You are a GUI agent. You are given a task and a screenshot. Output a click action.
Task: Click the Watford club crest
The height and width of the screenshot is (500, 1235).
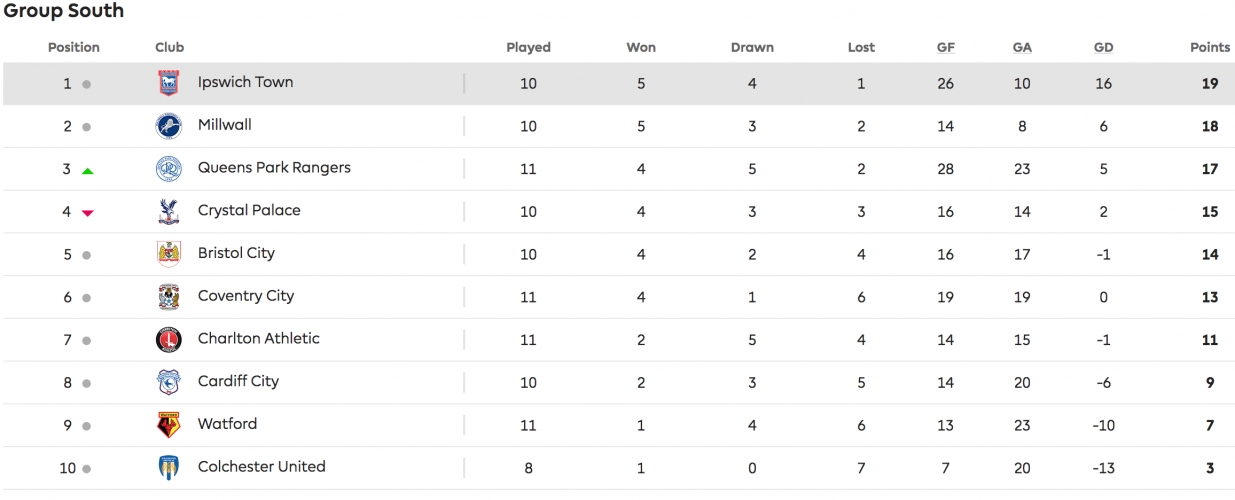[169, 425]
